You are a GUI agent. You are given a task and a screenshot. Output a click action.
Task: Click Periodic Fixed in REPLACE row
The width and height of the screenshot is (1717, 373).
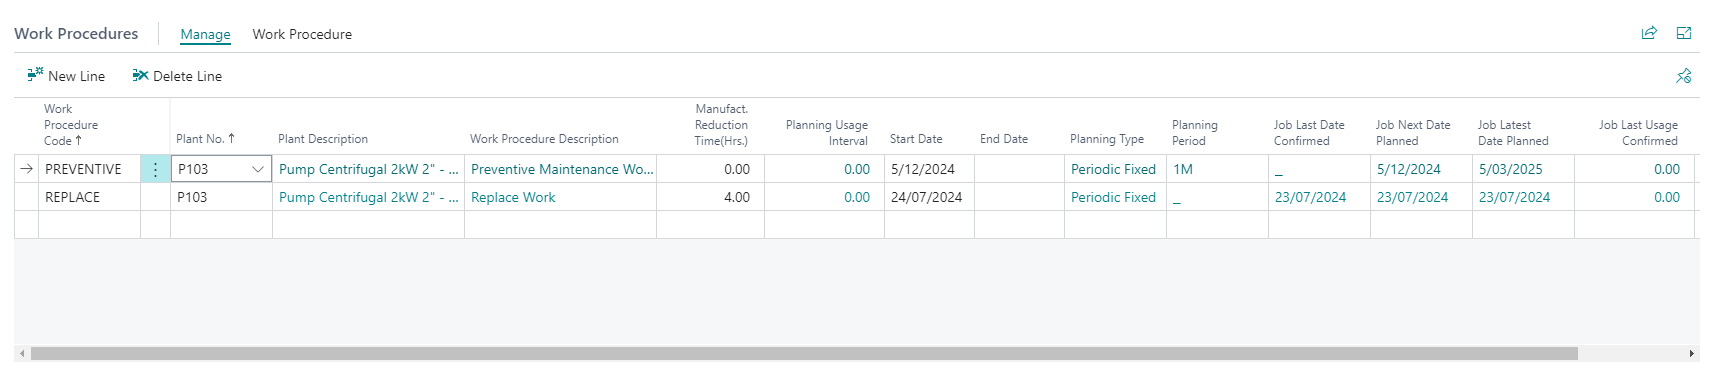pos(1113,197)
